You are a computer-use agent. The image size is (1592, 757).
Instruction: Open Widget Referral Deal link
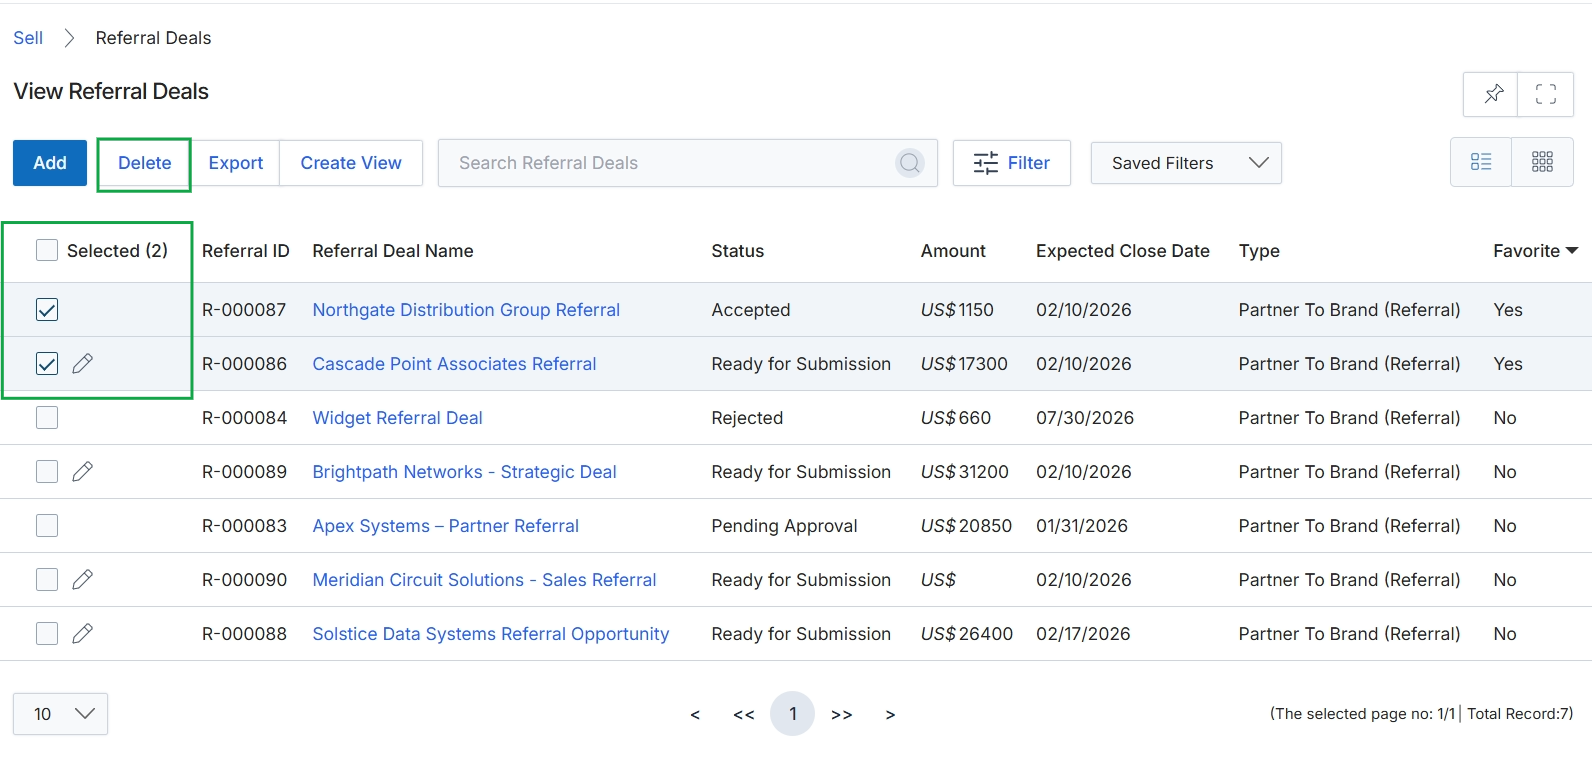397,418
